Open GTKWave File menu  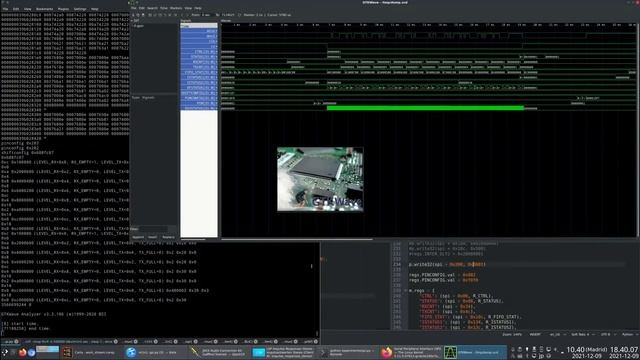pyautogui.click(x=133, y=8)
